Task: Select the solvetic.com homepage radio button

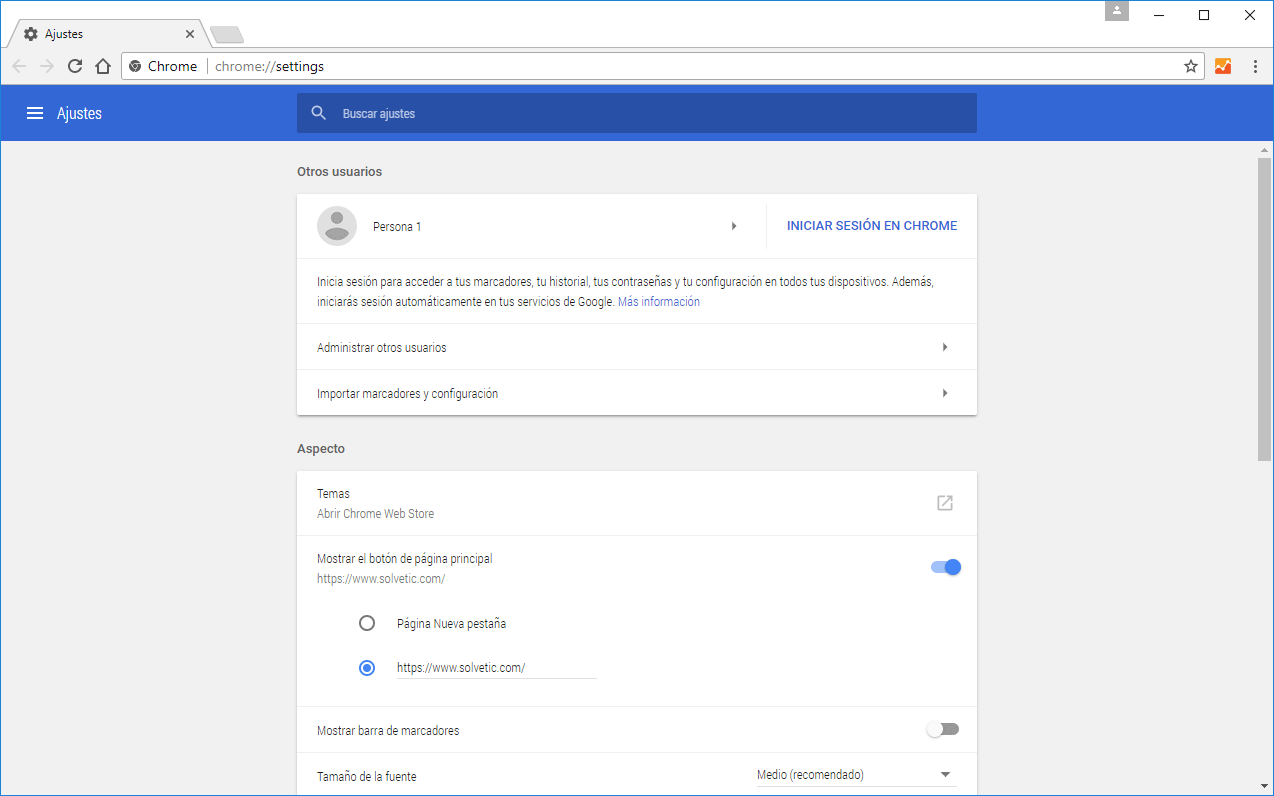Action: tap(367, 667)
